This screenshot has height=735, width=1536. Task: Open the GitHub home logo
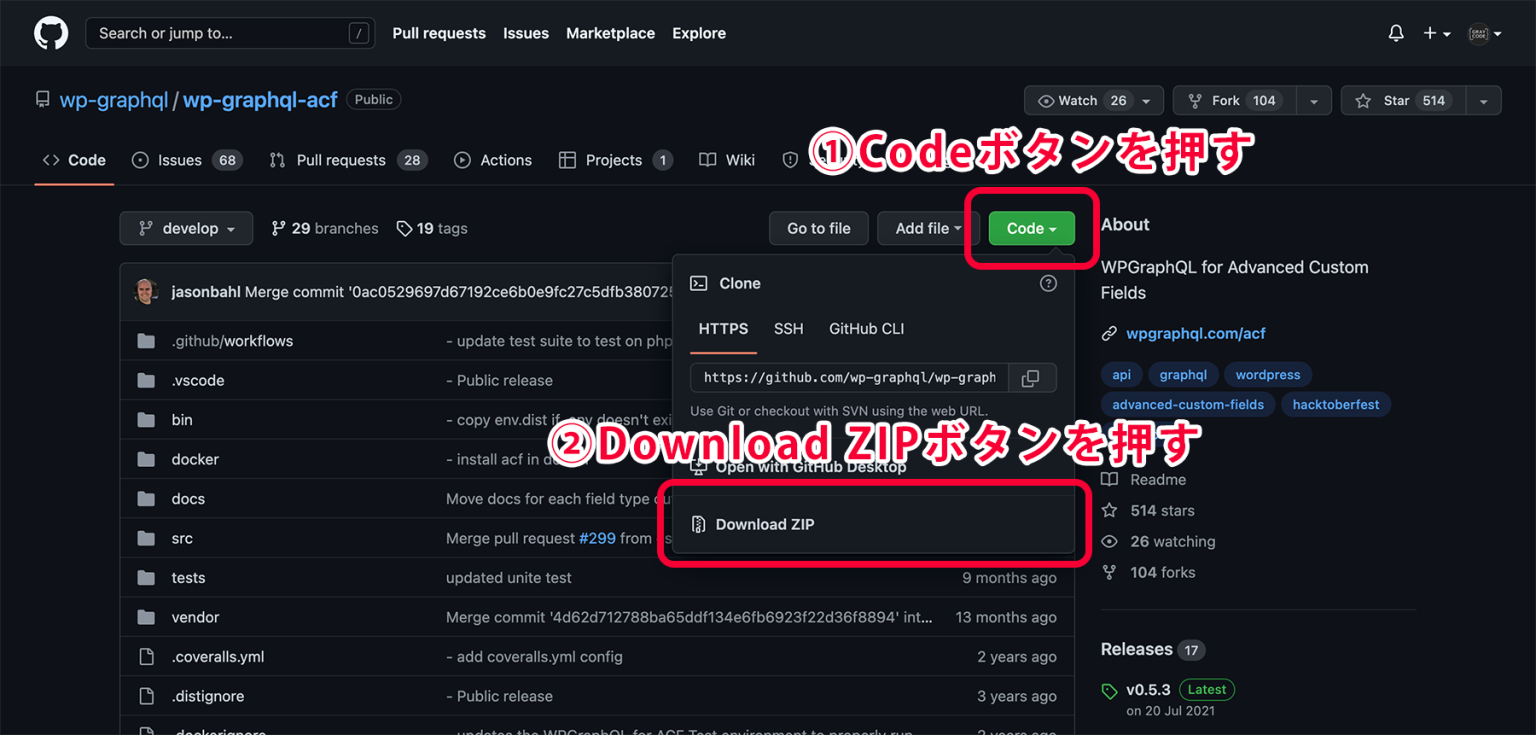(x=51, y=33)
